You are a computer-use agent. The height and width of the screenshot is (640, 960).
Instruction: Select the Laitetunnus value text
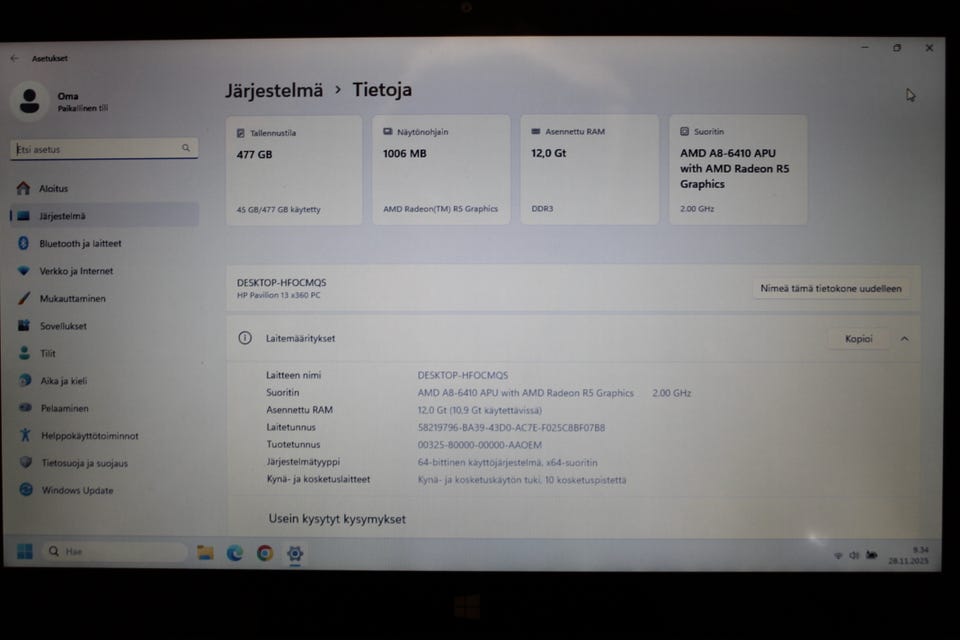pos(511,427)
